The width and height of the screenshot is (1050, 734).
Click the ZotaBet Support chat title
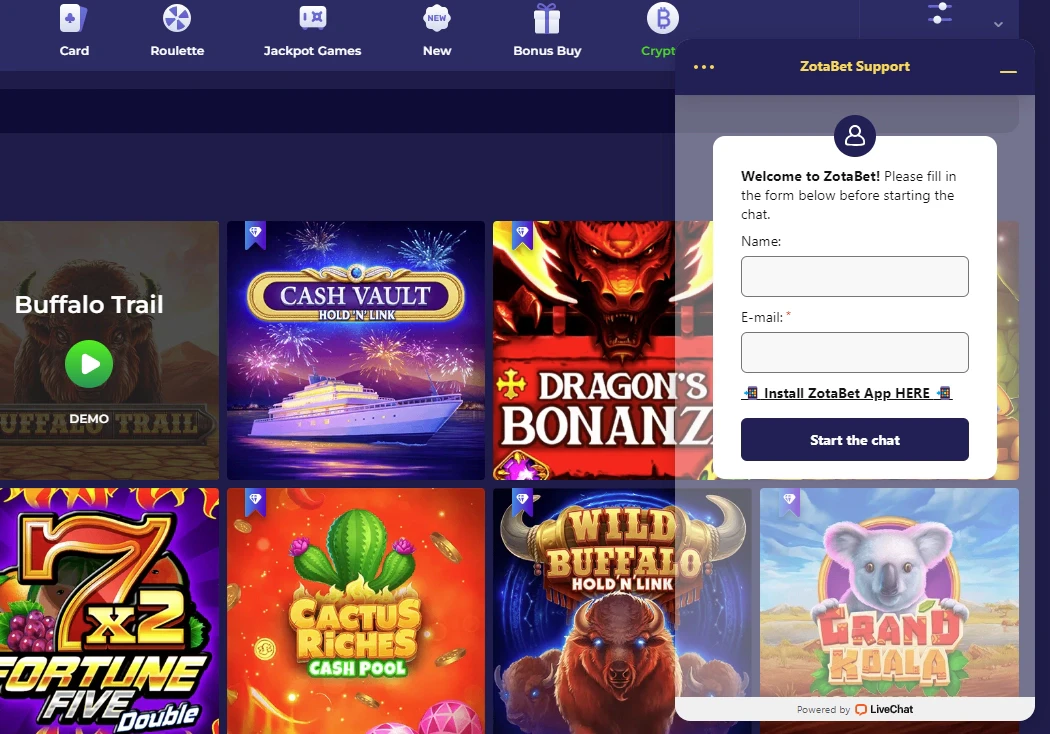pos(854,66)
